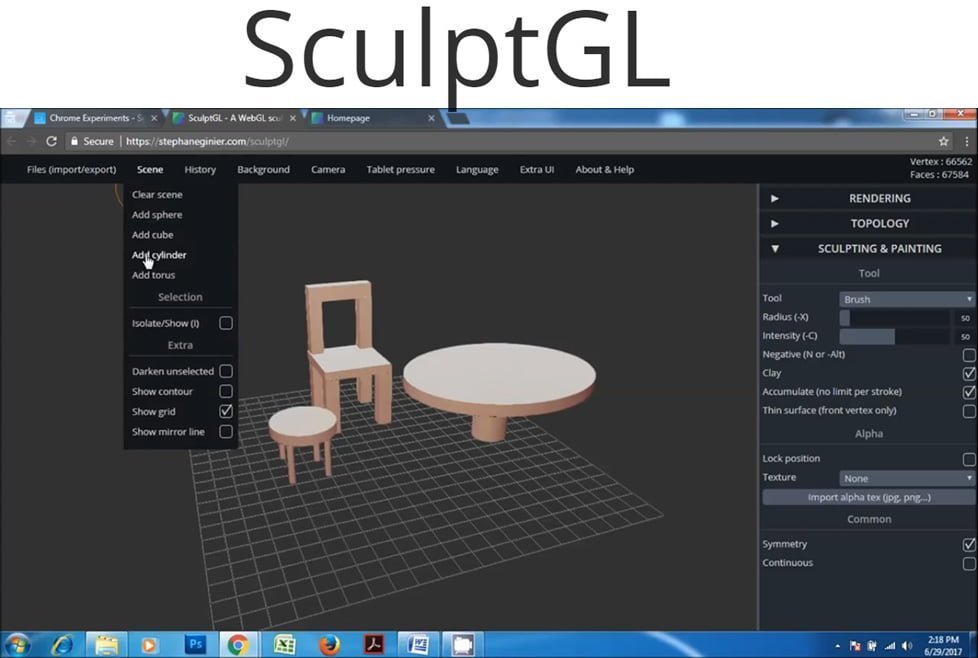This screenshot has width=978, height=658.
Task: Open Word from the taskbar
Action: pos(419,644)
